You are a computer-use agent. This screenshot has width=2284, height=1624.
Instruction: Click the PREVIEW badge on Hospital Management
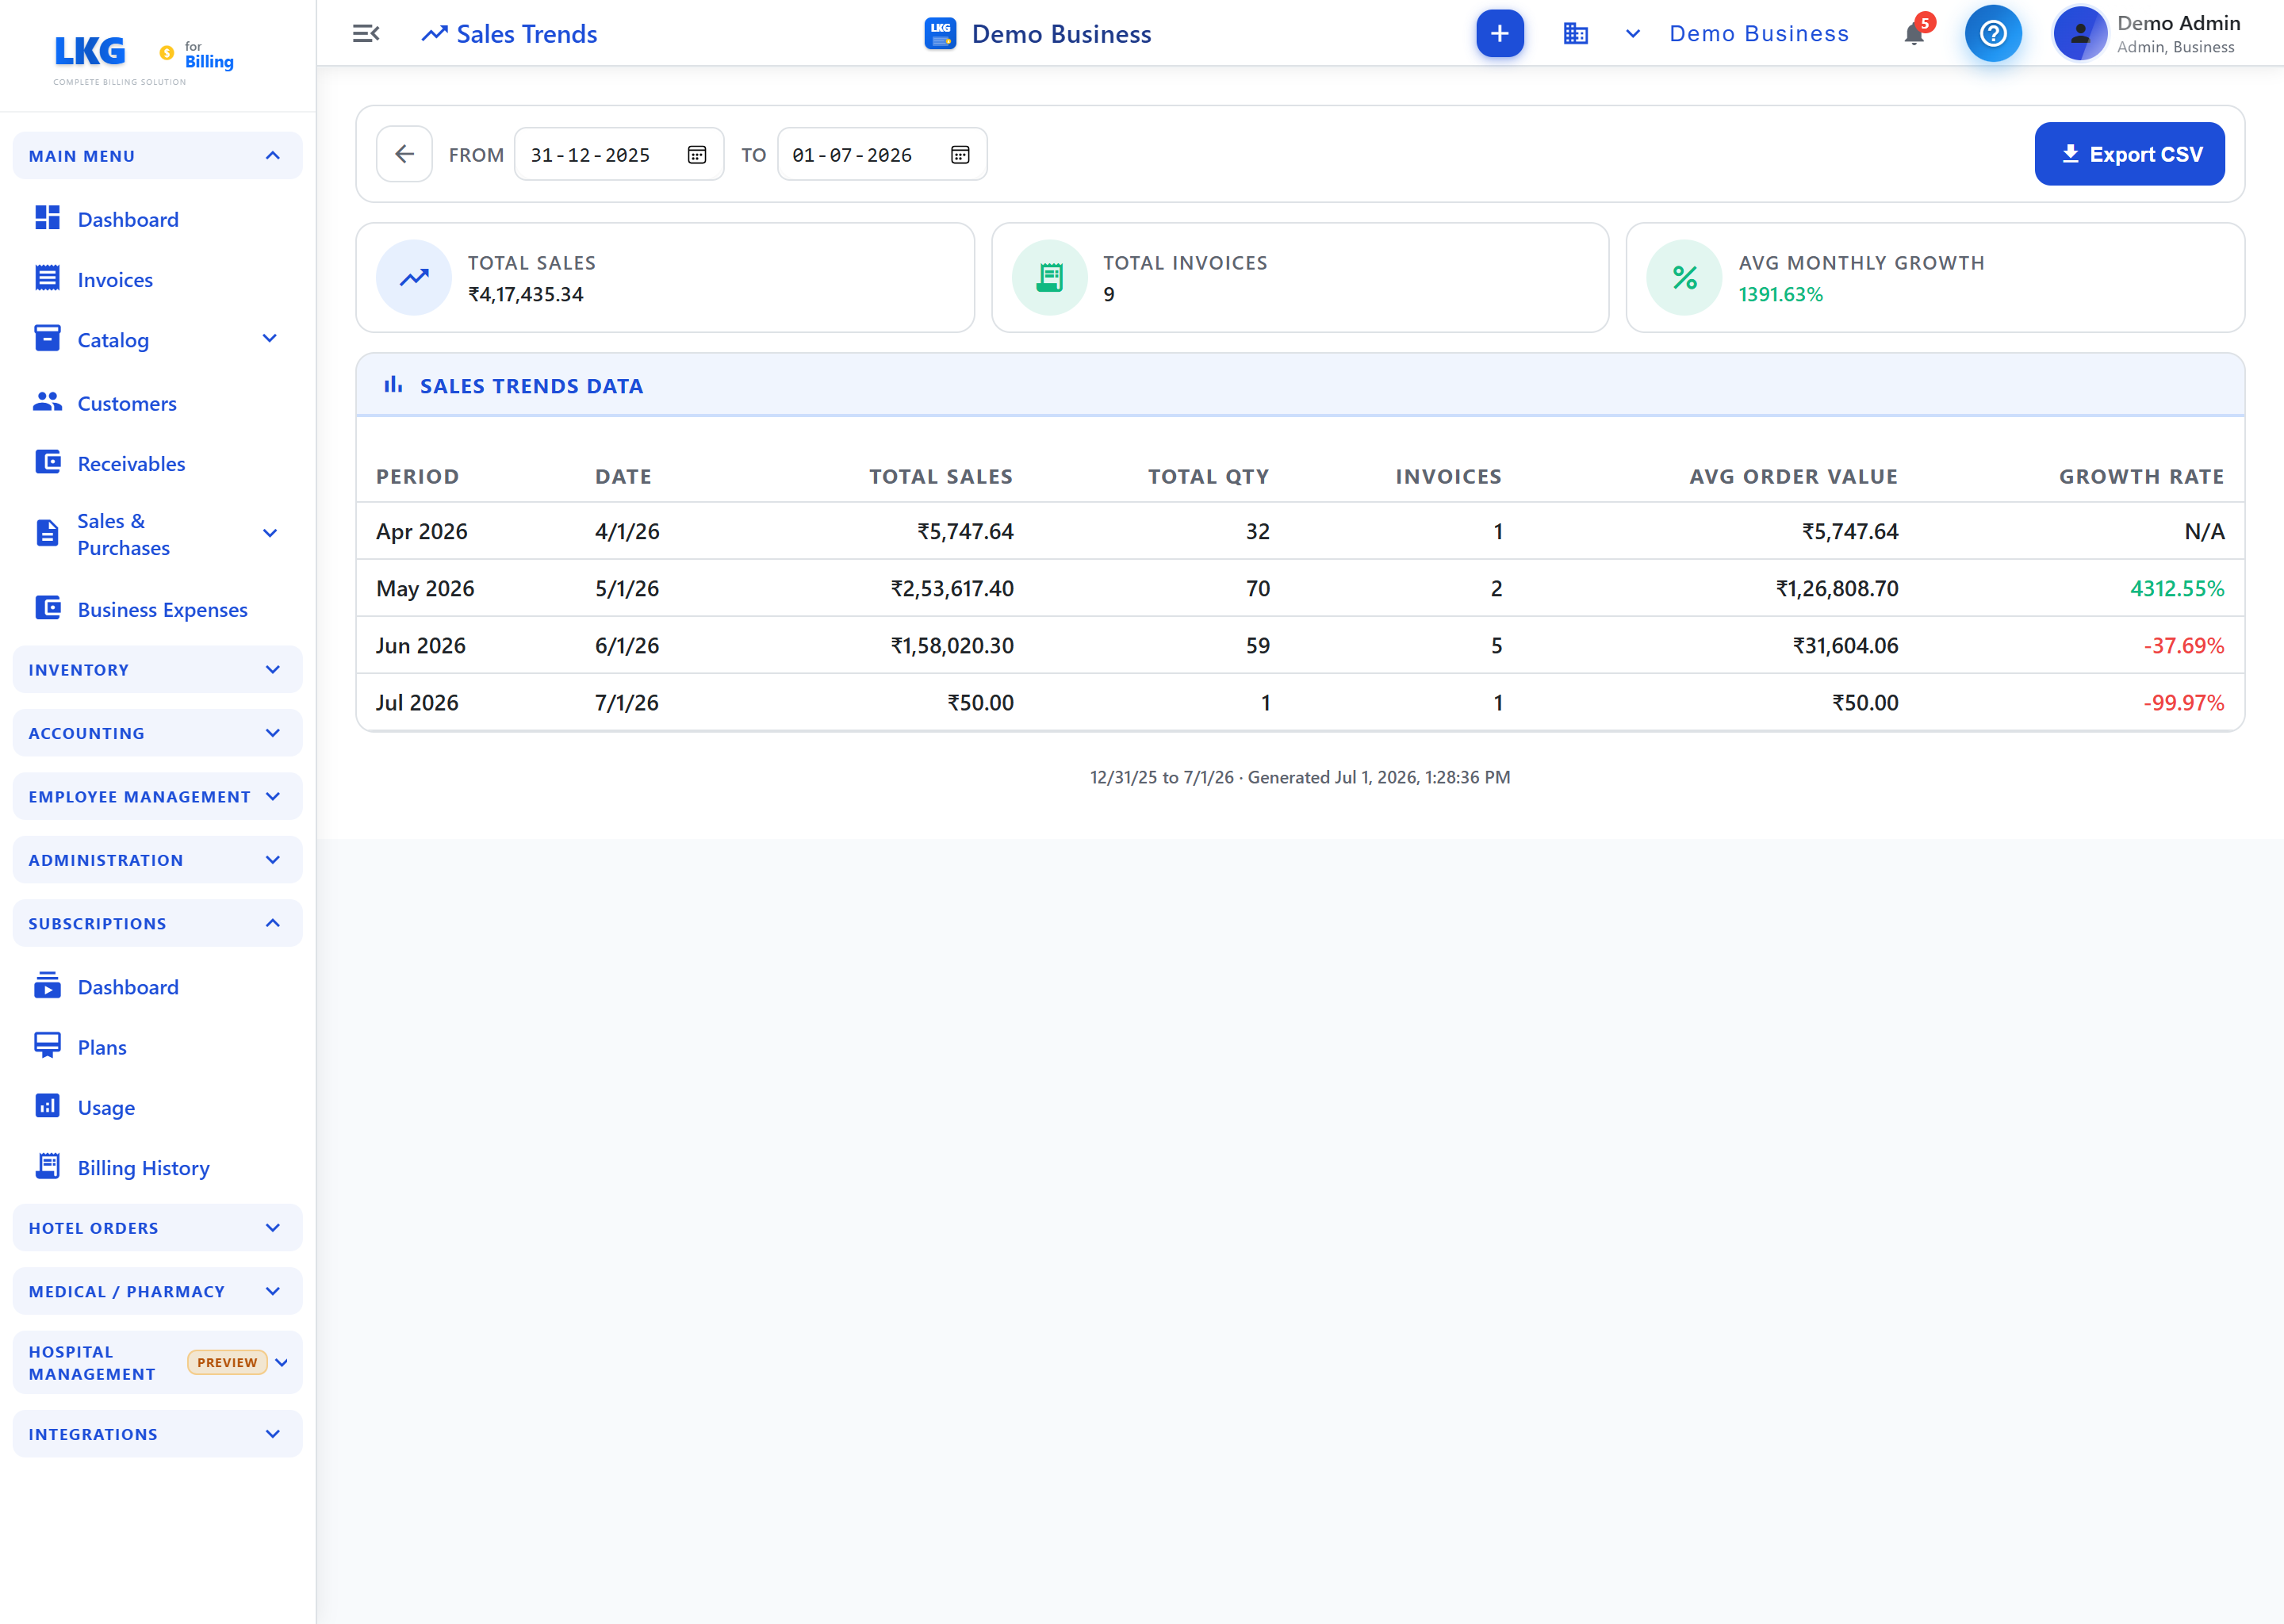click(227, 1362)
